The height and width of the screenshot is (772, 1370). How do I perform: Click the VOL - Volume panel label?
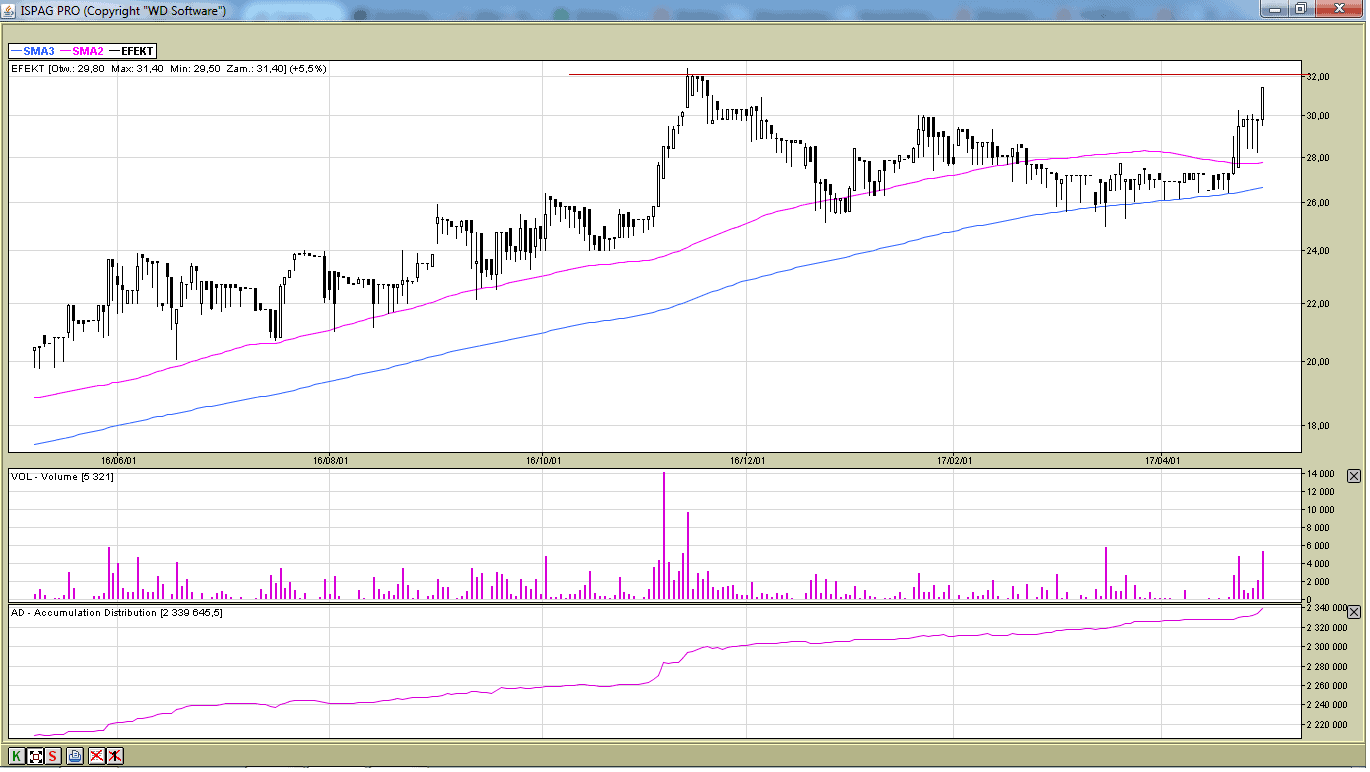[x=62, y=477]
